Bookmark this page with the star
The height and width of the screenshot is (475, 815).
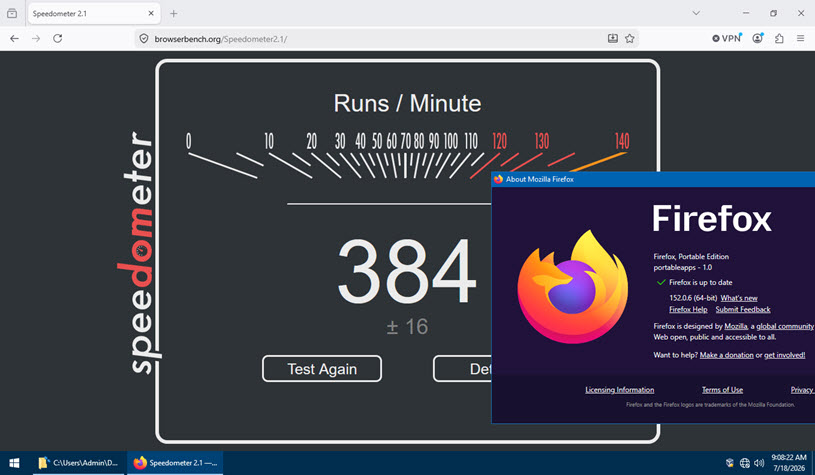[x=629, y=38]
